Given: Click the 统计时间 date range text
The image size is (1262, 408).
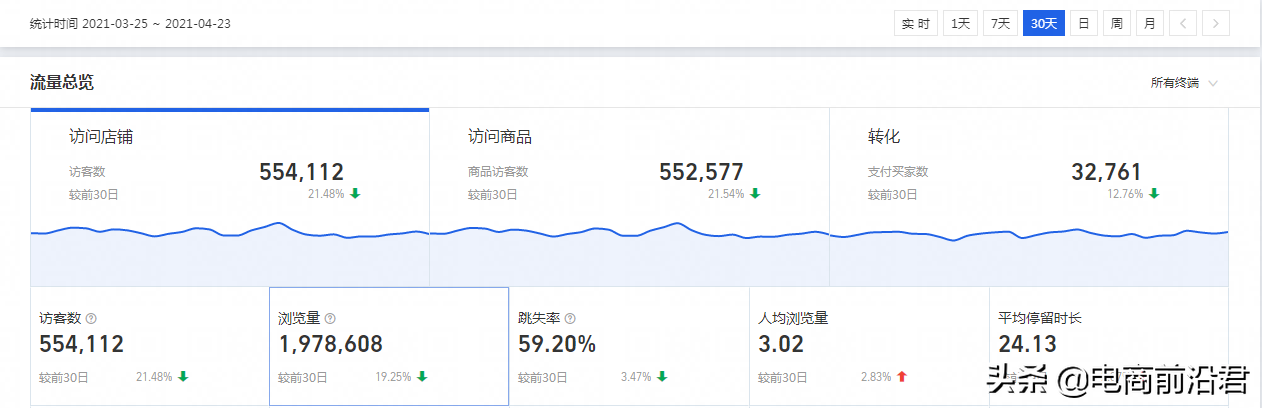Looking at the screenshot, I should pyautogui.click(x=130, y=23).
